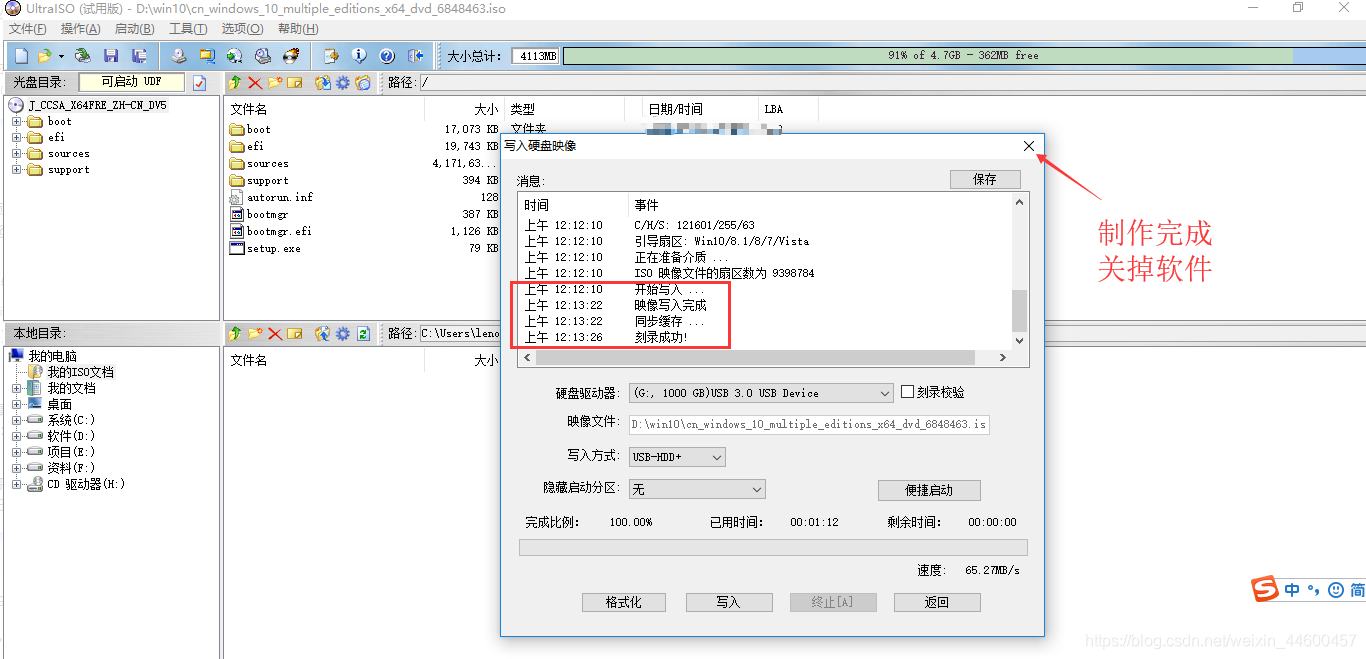Click the 返回 button
Screen dimensions: 1366x659
[937, 602]
